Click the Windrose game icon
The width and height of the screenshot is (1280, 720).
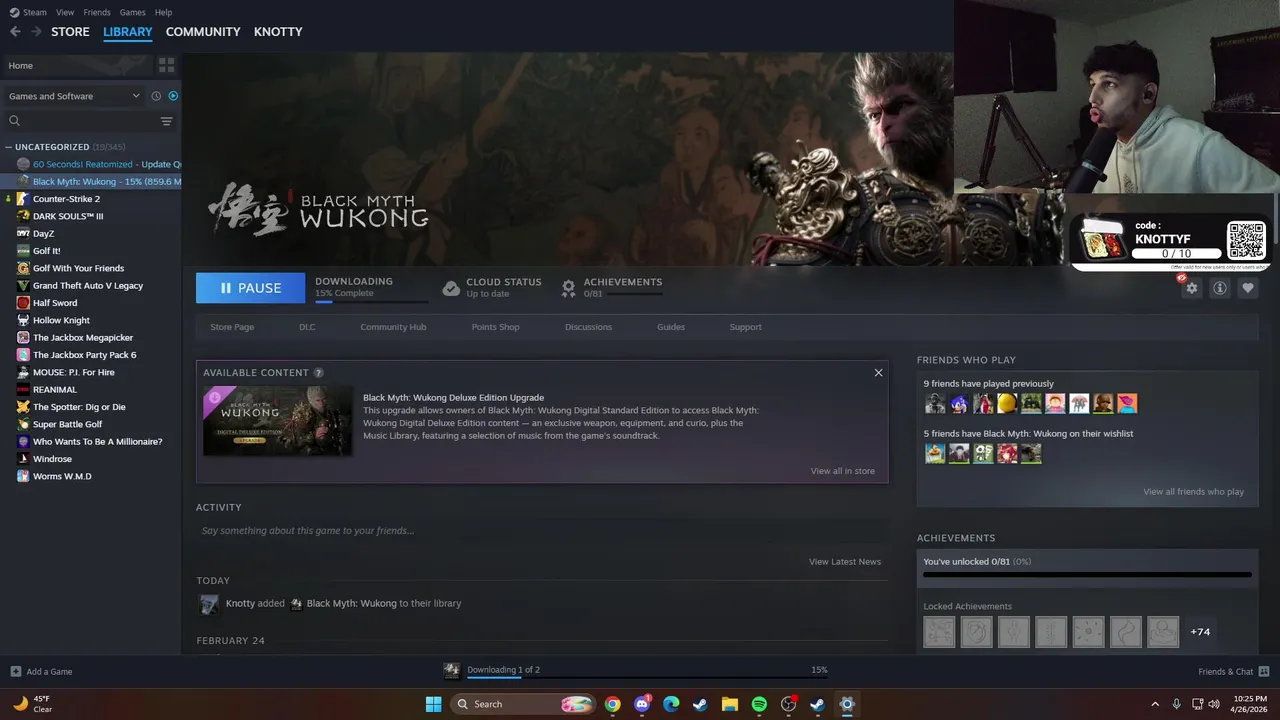click(x=23, y=459)
